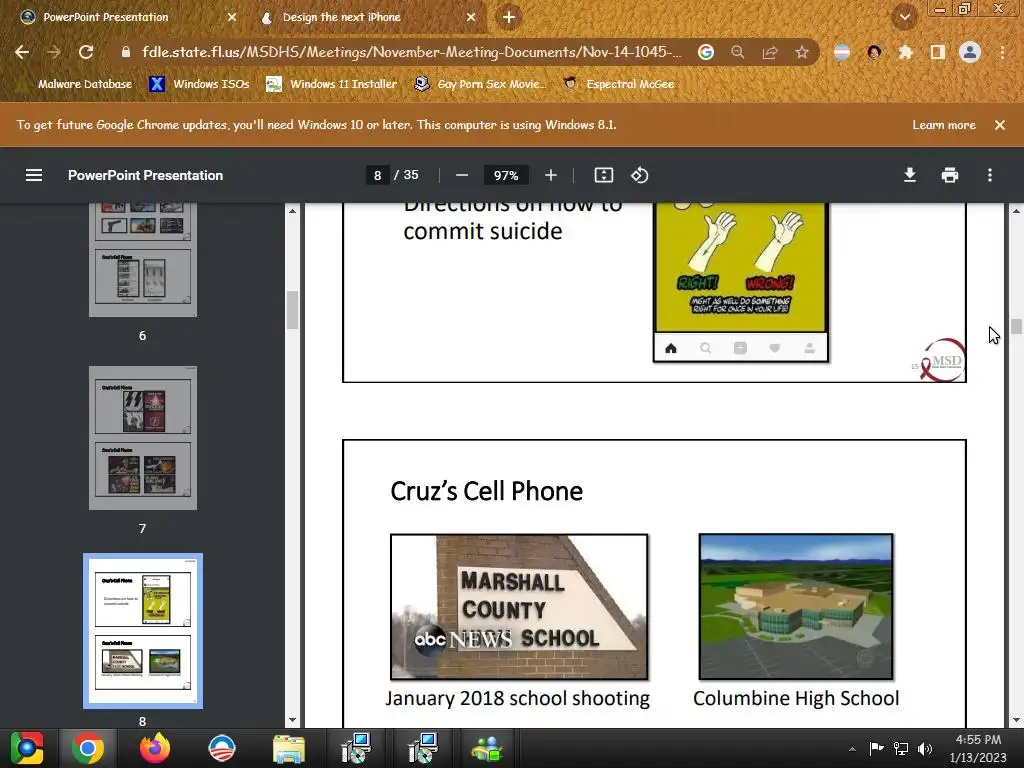The image size is (1024, 768).
Task: Close the Design the next iPhone tab
Action: (x=471, y=17)
